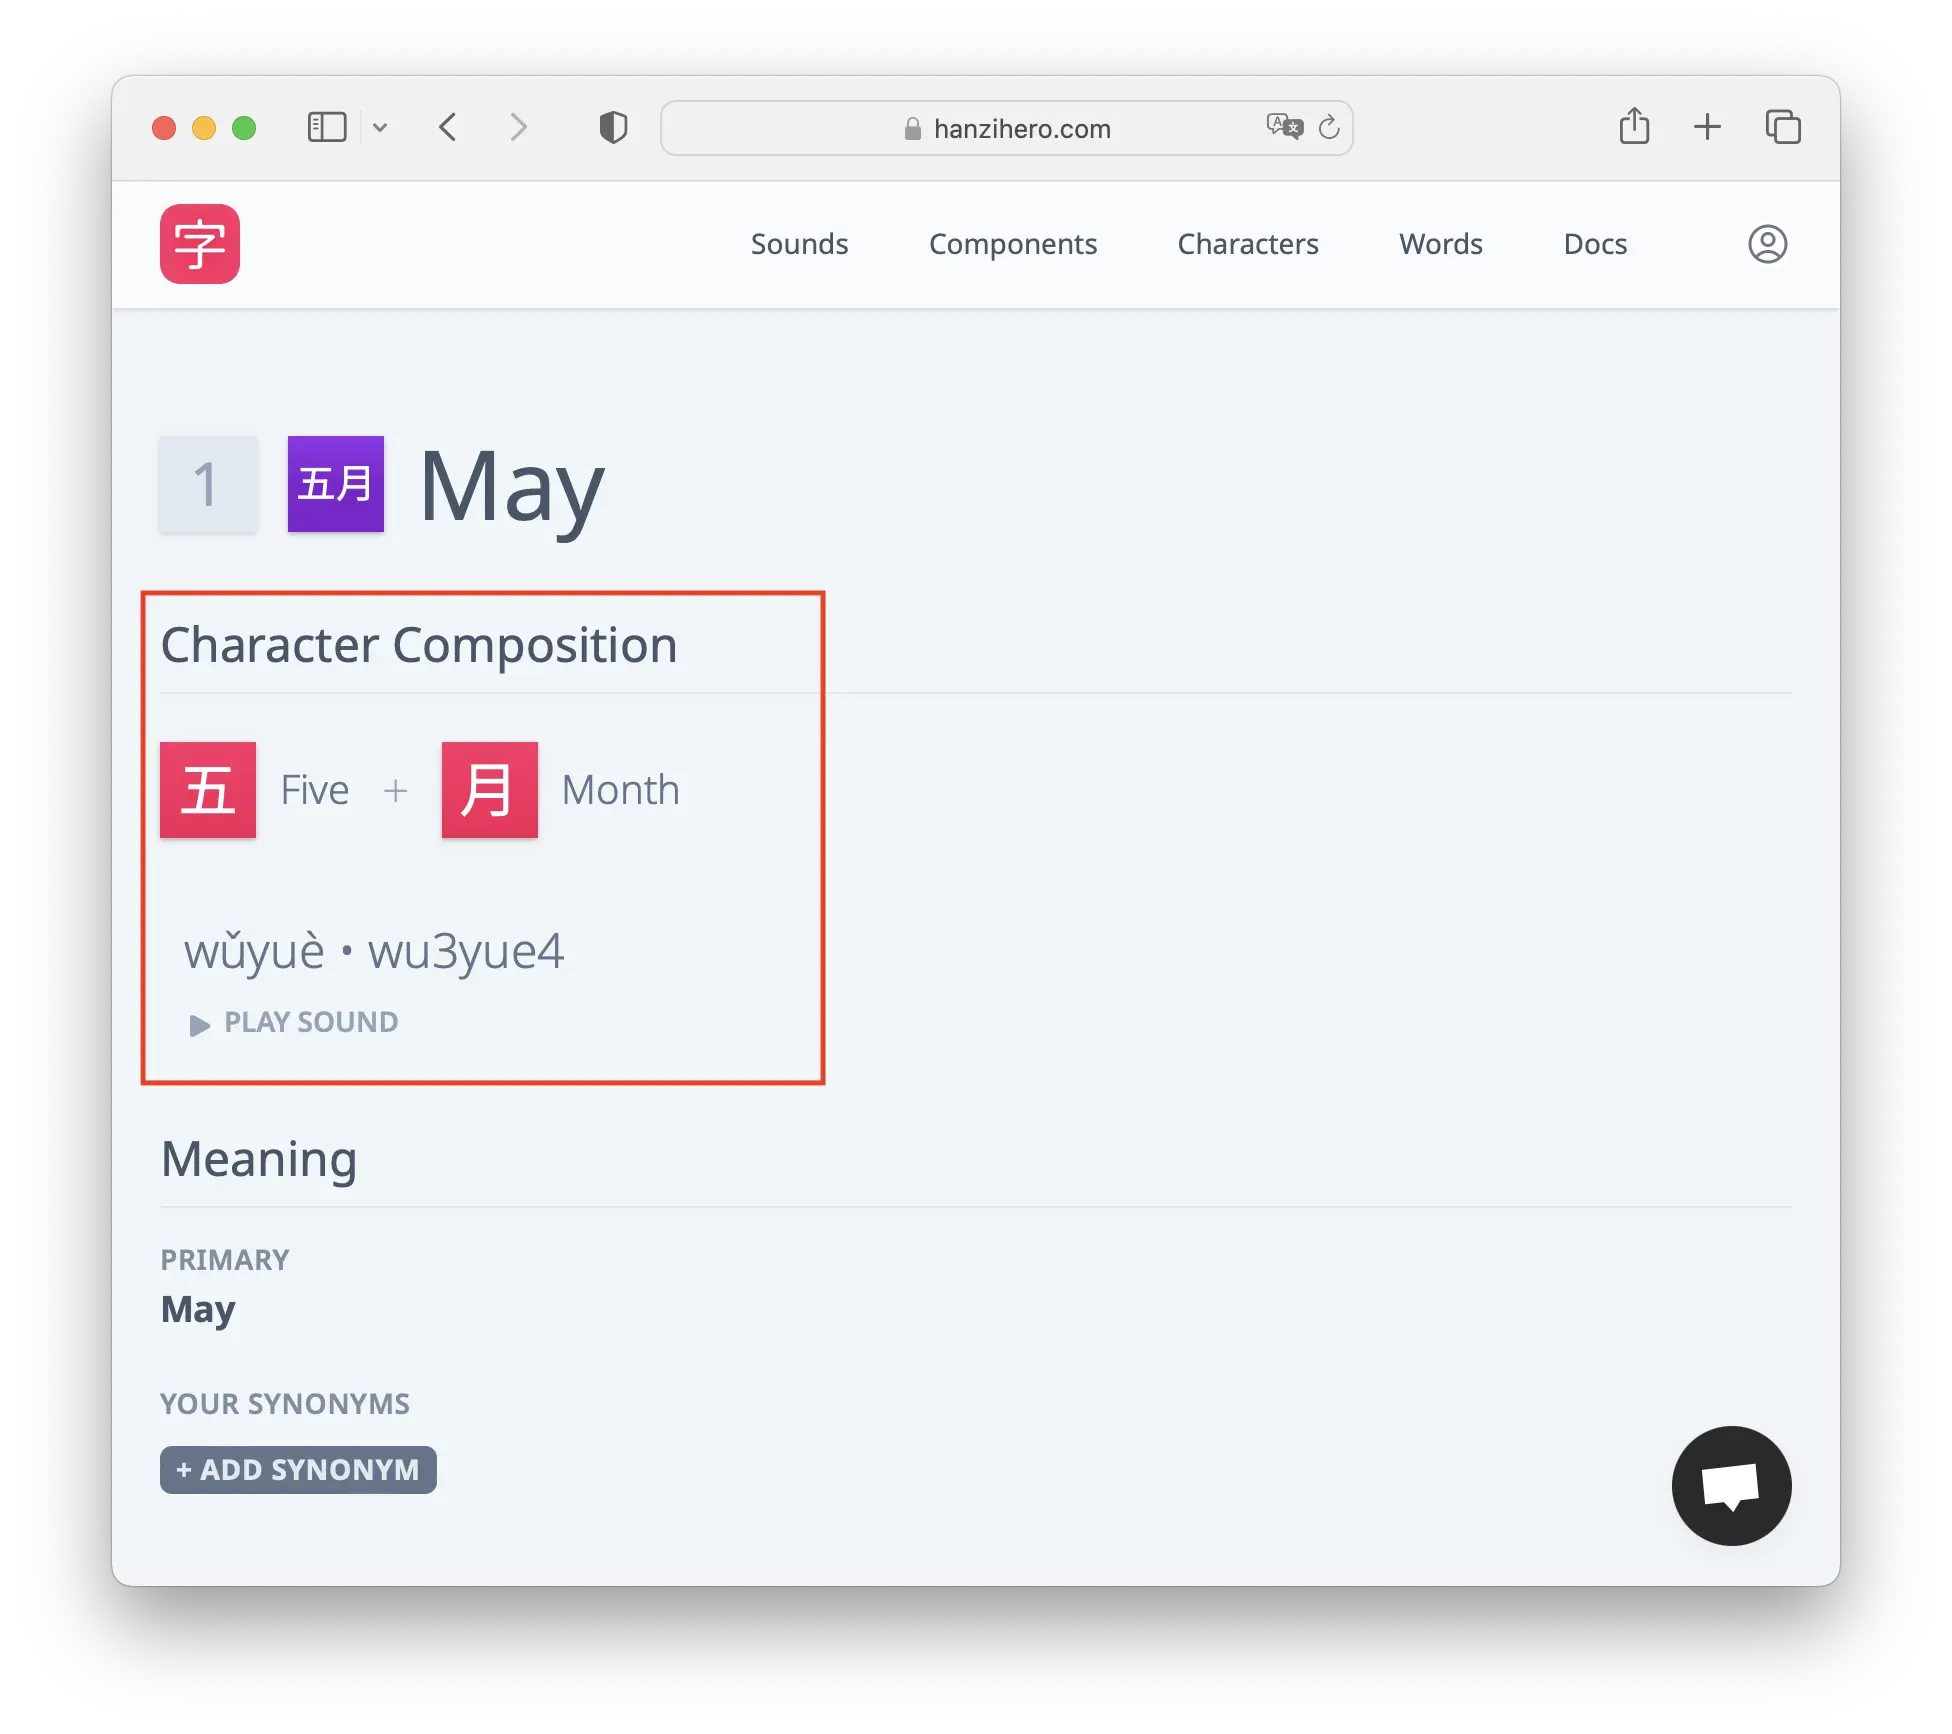The width and height of the screenshot is (1952, 1734).
Task: Click the level 1 badge
Action: [208, 484]
